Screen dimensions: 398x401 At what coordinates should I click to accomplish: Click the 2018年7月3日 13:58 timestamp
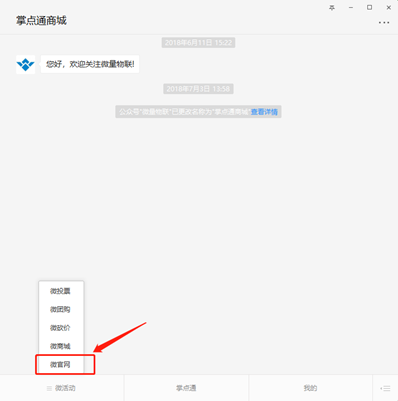coord(198,89)
